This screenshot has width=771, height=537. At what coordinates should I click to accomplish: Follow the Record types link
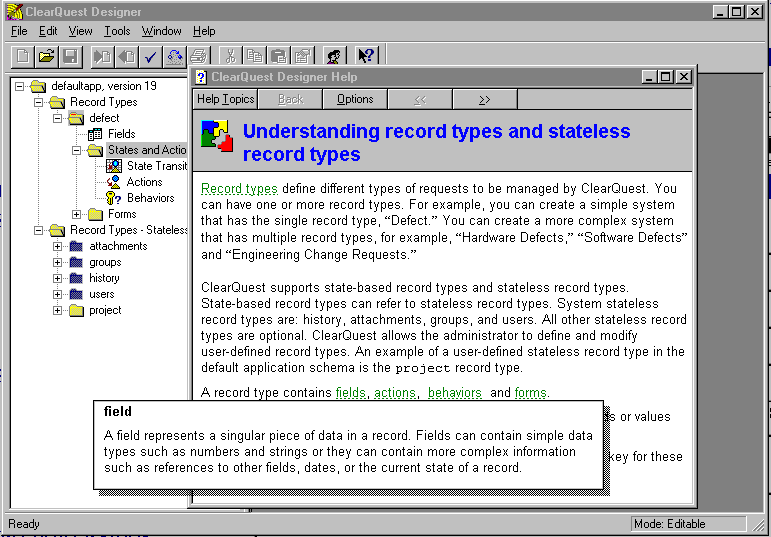239,189
